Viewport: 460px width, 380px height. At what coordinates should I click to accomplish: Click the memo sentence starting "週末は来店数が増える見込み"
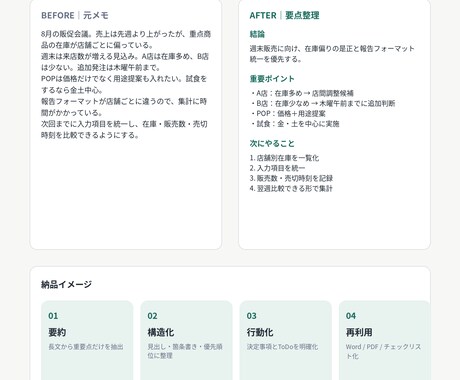coord(125,62)
